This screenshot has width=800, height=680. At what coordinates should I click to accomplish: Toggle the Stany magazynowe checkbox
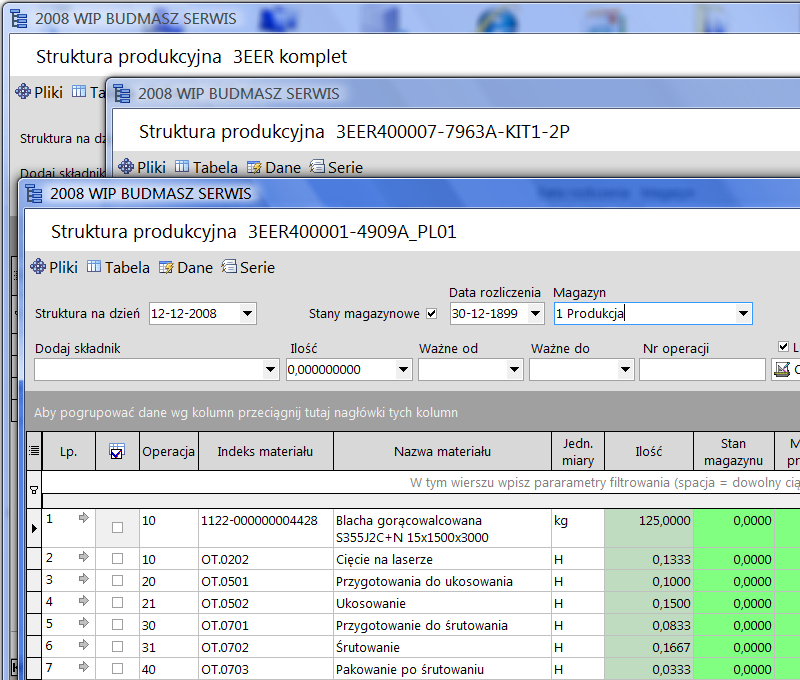[432, 313]
